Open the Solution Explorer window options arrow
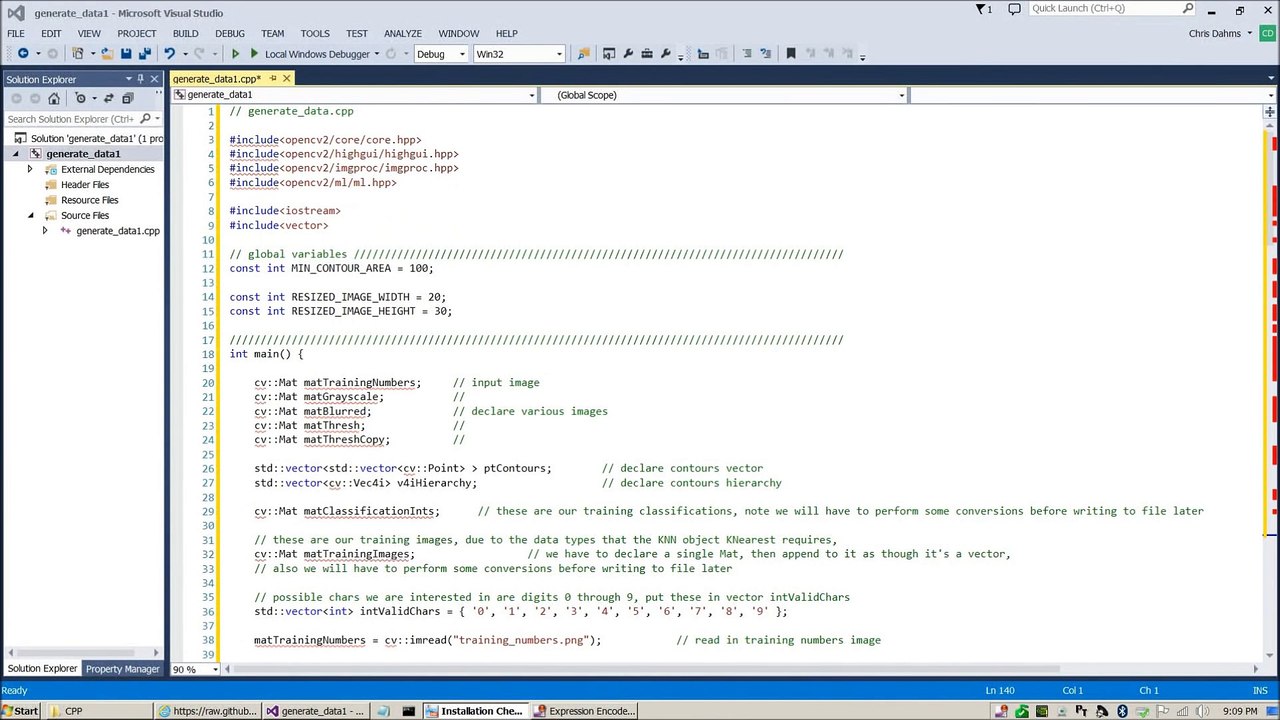 [127, 79]
